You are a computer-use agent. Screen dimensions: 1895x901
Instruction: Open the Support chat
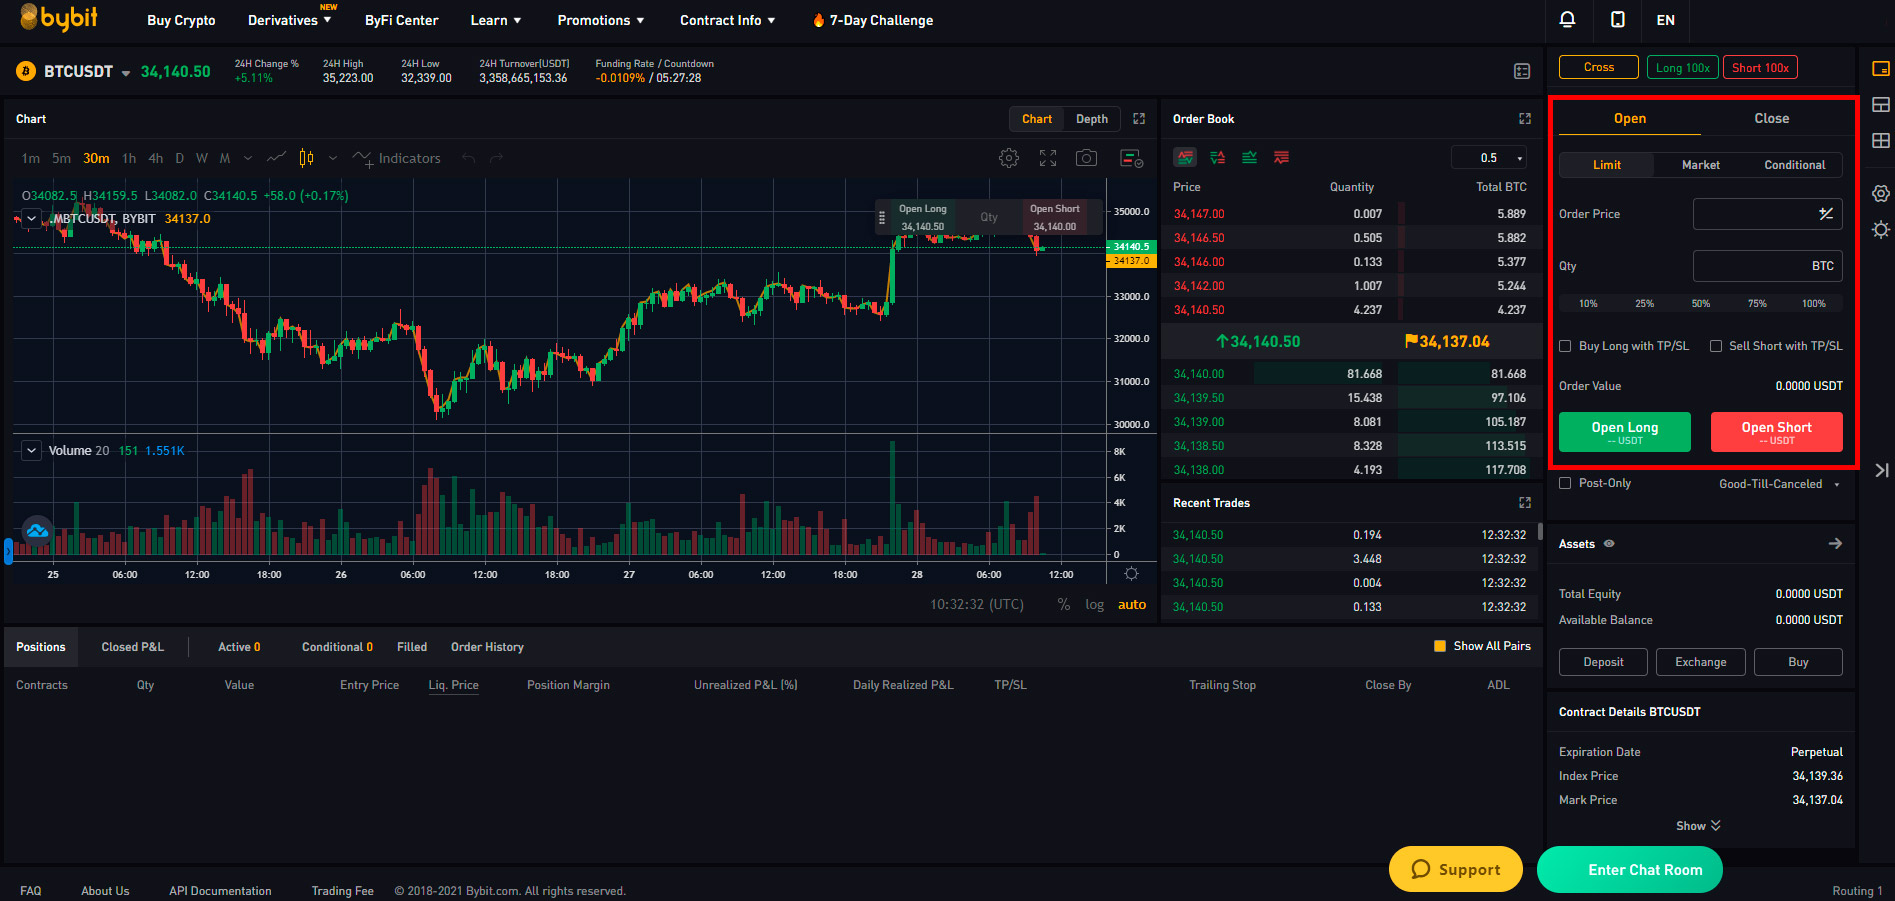point(1456,869)
